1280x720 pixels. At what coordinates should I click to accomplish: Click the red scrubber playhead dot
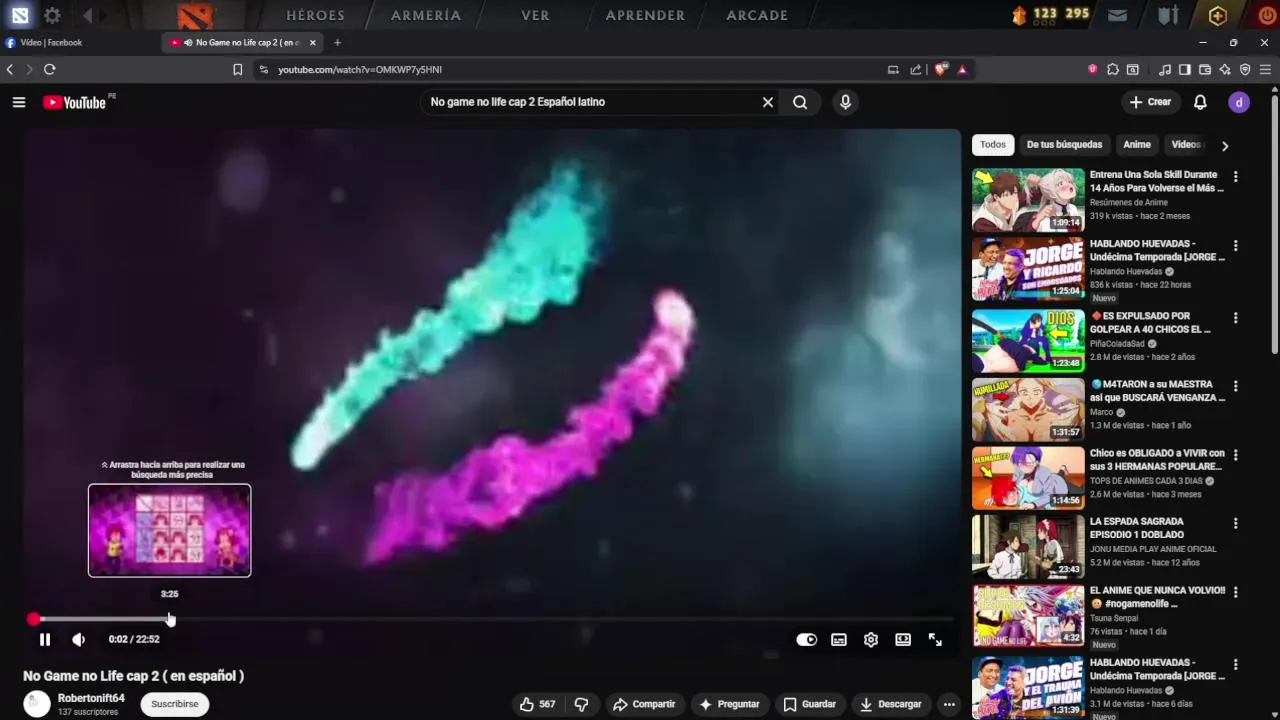coord(34,620)
